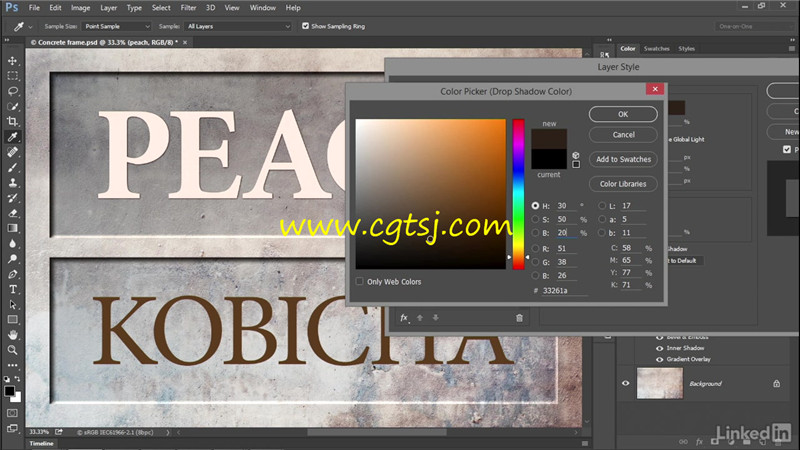This screenshot has width=800, height=450.
Task: Select the S saturation radio button
Action: [535, 219]
